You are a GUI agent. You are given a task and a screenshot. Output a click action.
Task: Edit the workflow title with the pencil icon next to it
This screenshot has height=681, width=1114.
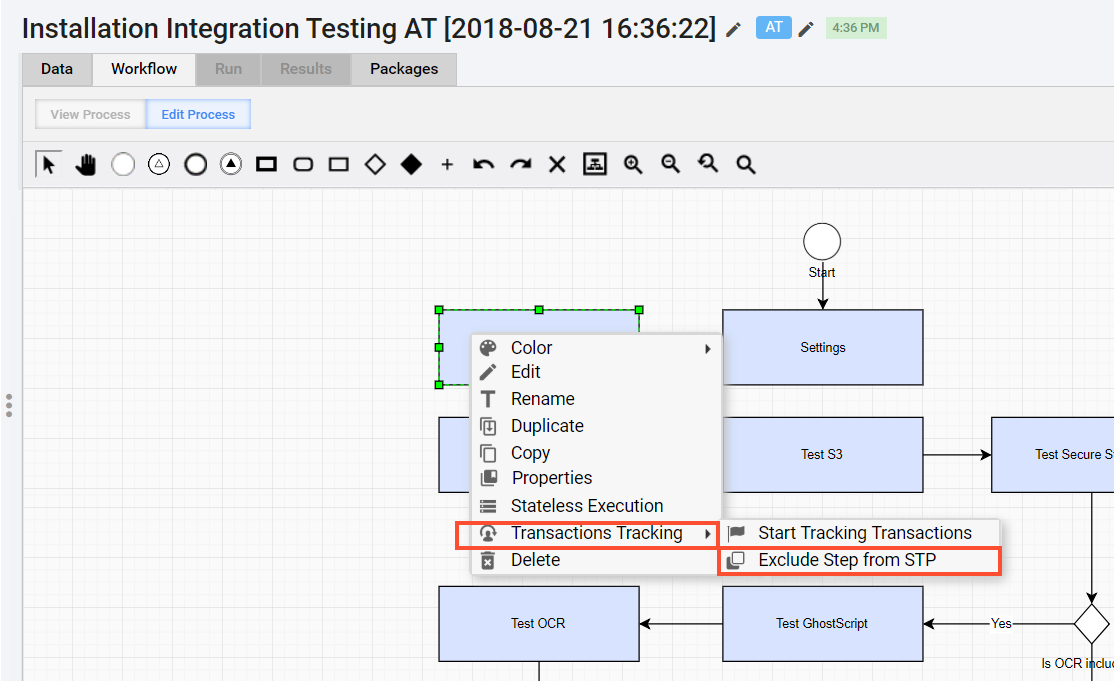point(733,30)
